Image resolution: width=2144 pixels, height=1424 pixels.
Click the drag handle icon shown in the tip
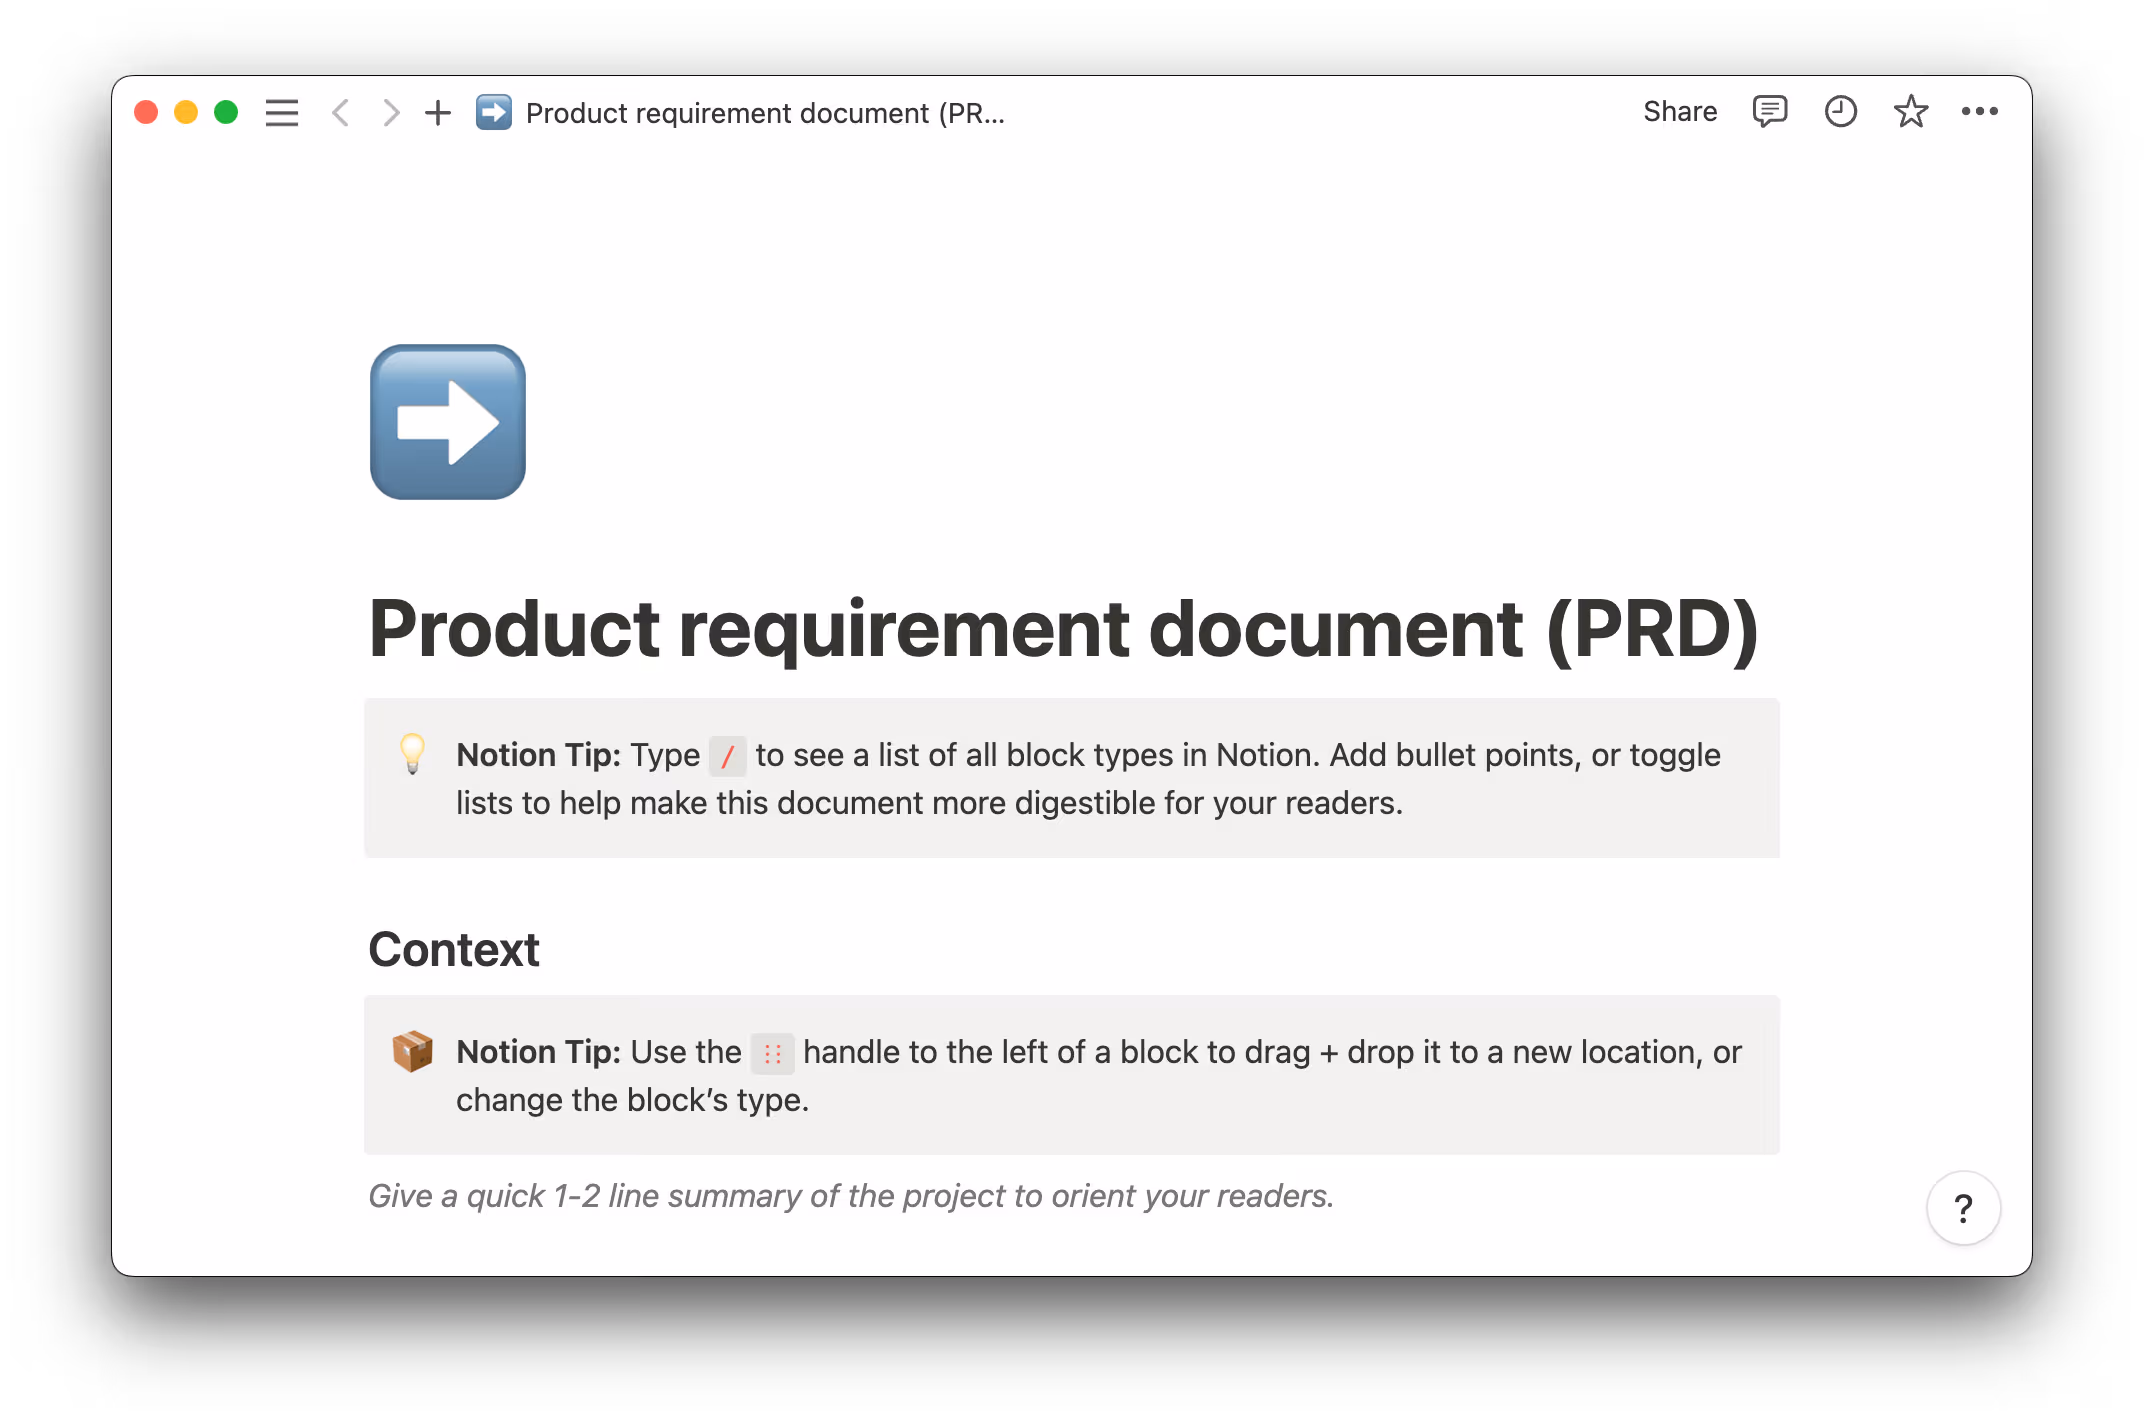click(771, 1053)
